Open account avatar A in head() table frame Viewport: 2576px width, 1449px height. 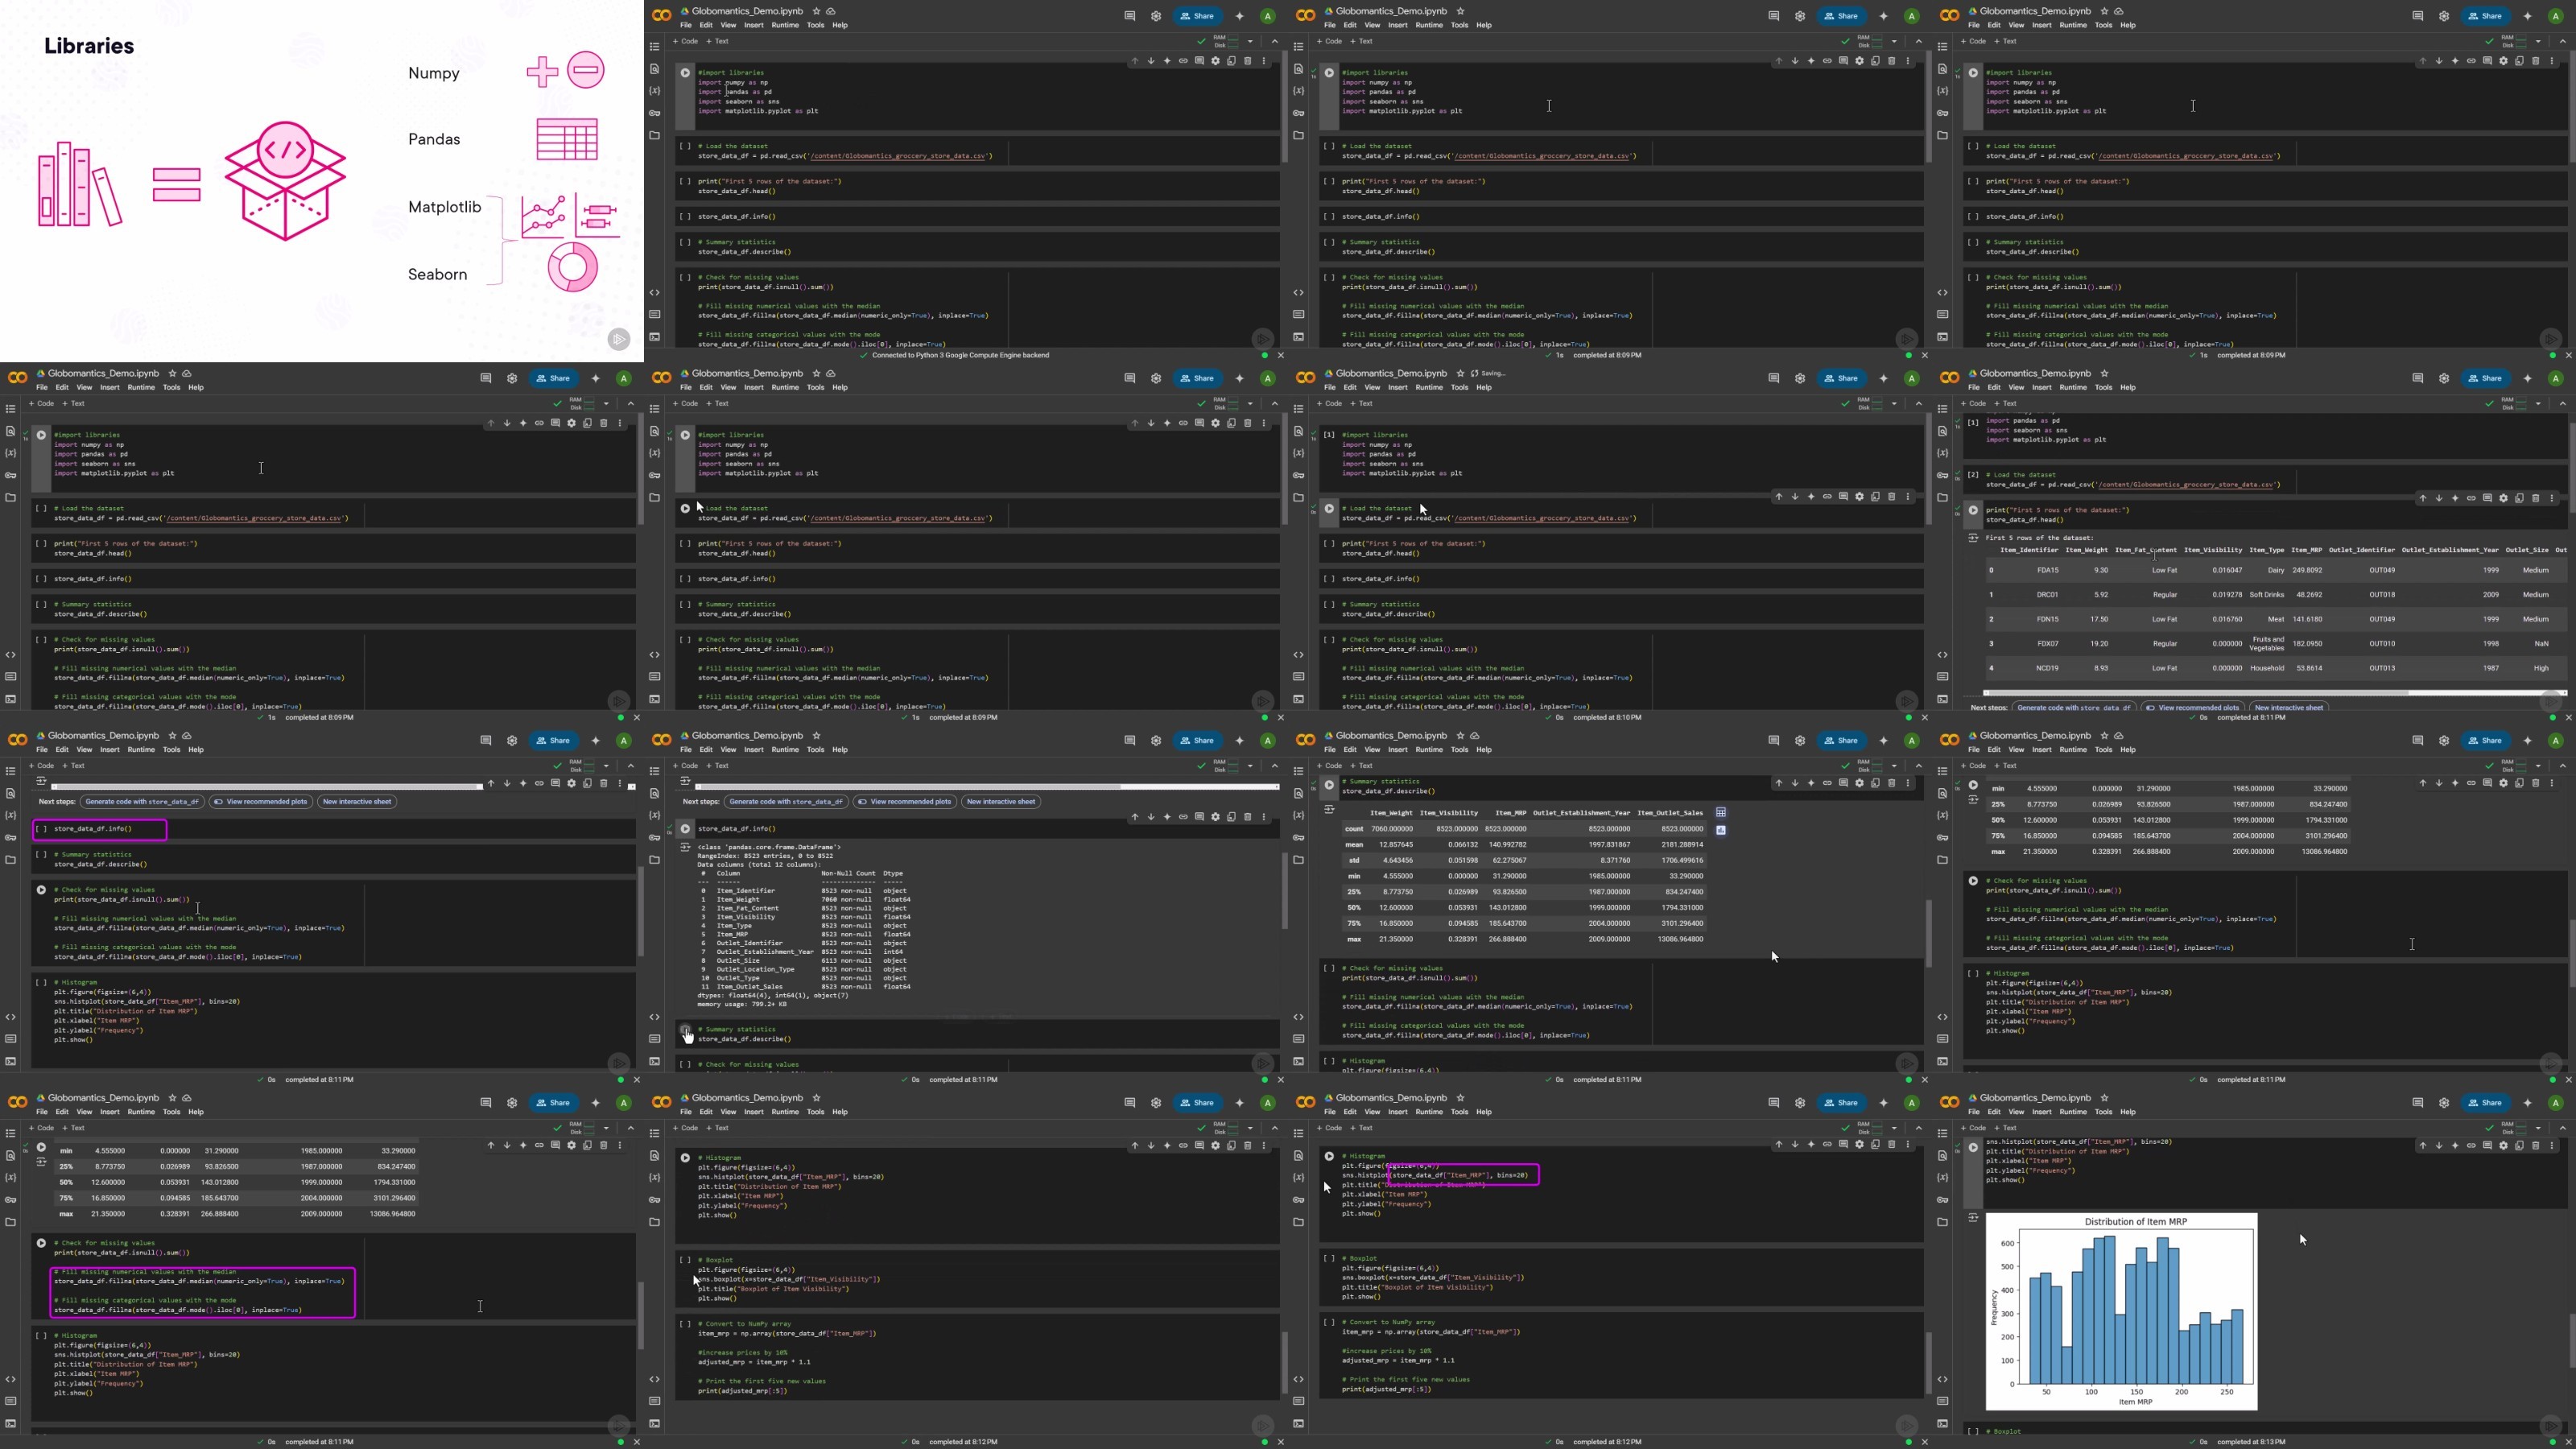(x=2556, y=378)
